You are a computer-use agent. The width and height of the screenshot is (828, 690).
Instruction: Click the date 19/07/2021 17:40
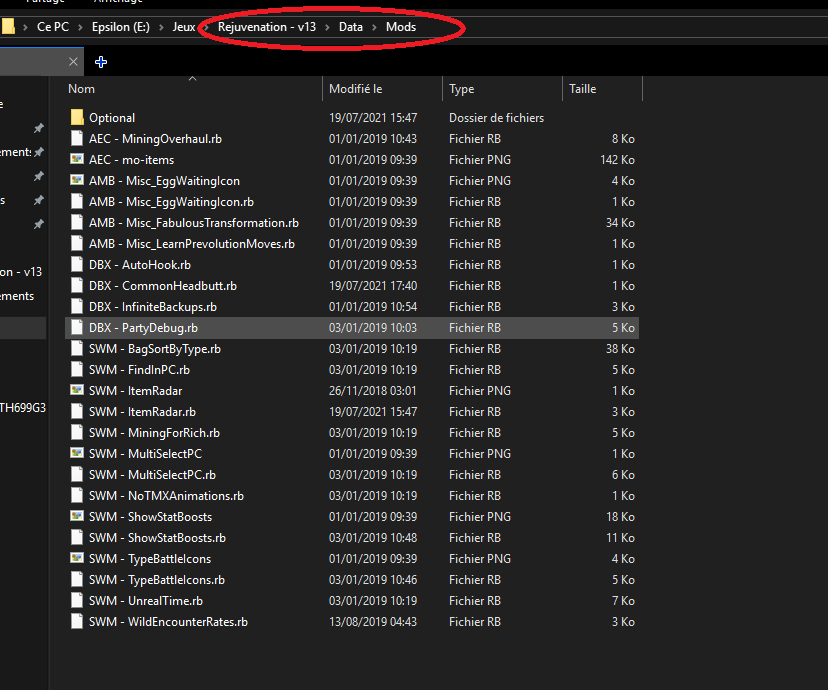(x=373, y=286)
